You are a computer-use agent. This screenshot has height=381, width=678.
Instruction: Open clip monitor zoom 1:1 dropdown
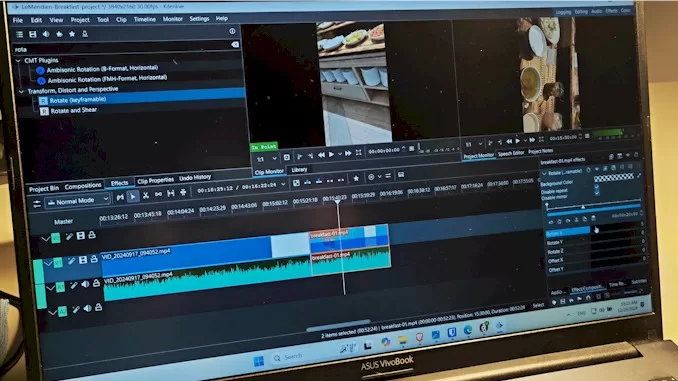pyautogui.click(x=266, y=159)
